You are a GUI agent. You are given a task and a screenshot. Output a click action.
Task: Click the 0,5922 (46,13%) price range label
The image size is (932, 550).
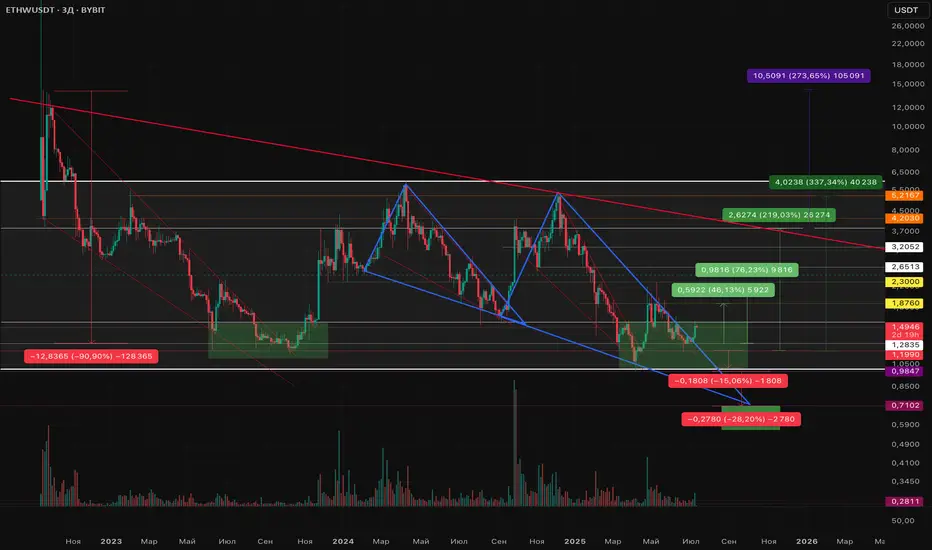tap(723, 290)
